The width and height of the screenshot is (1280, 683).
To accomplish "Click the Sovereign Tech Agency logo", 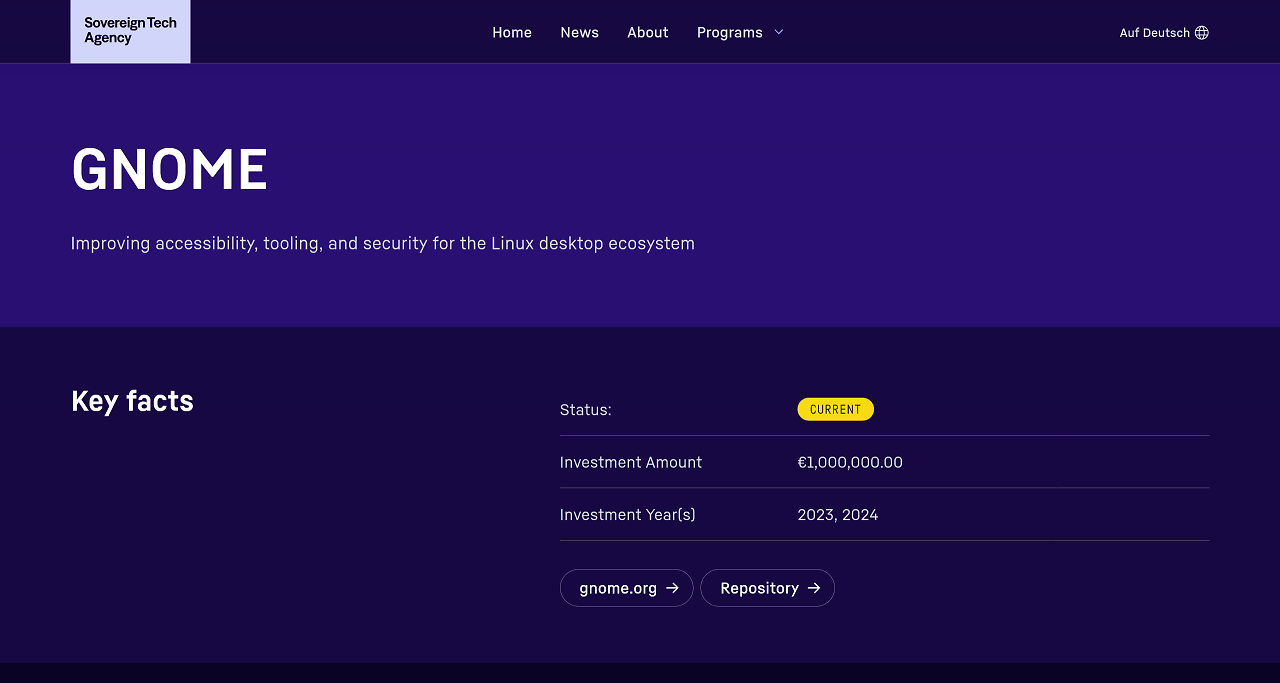I will 130,31.
